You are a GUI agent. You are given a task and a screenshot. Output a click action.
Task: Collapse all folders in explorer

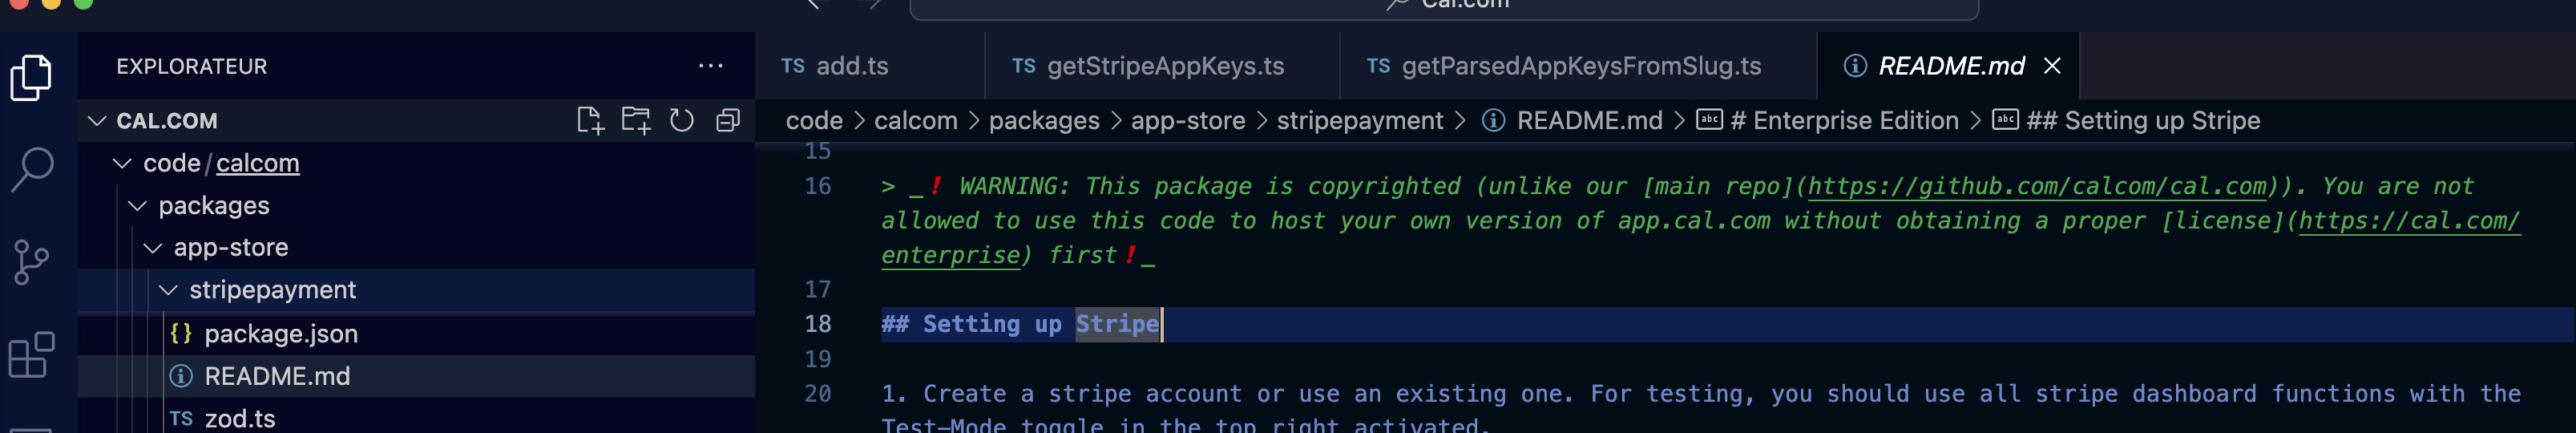(x=728, y=121)
